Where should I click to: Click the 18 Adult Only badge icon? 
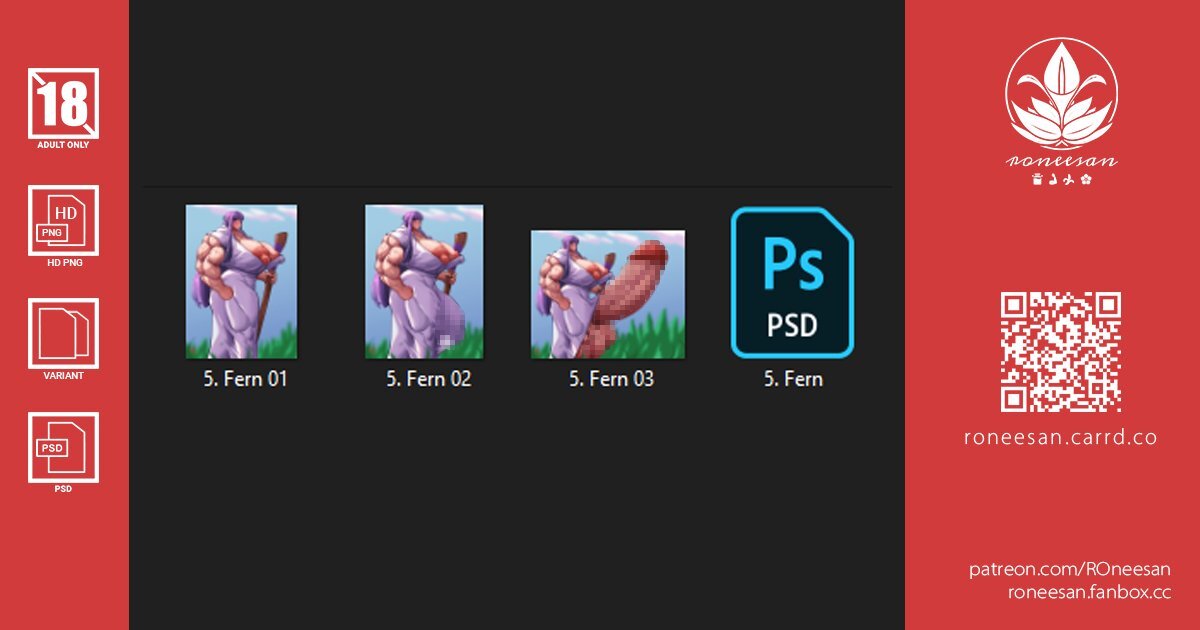63,103
